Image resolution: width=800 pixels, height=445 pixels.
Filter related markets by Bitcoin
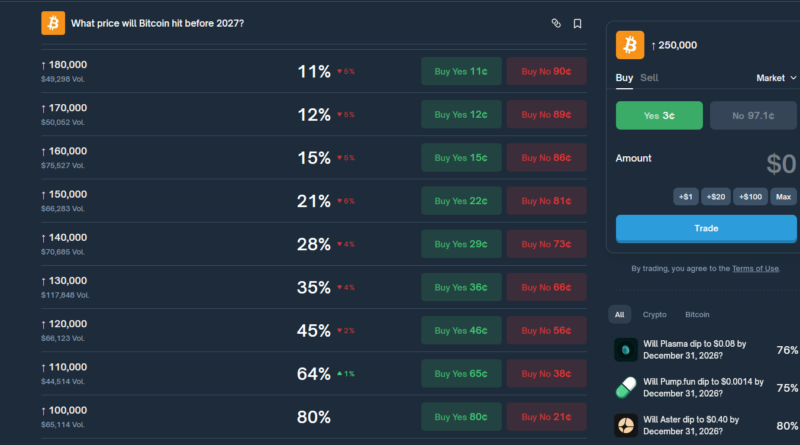698,314
